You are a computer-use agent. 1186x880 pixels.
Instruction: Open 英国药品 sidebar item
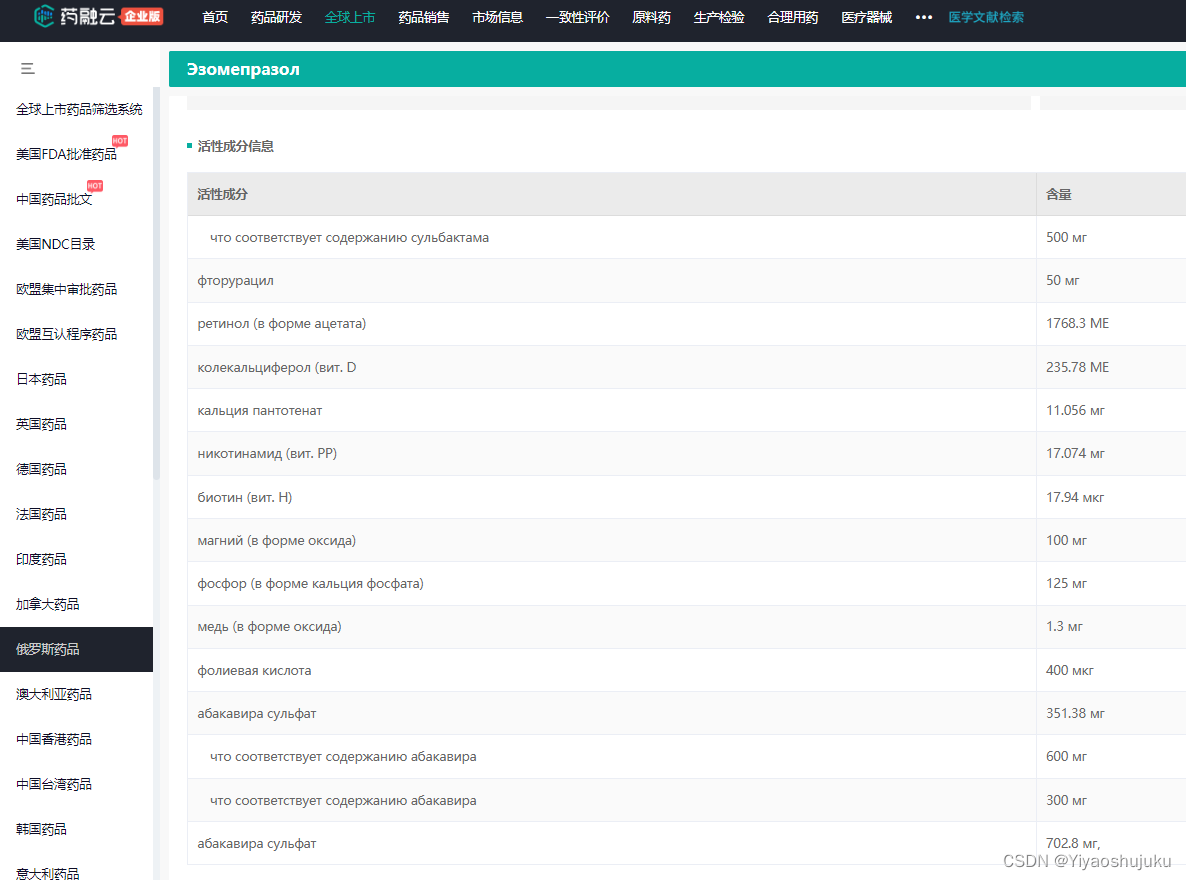click(x=42, y=424)
